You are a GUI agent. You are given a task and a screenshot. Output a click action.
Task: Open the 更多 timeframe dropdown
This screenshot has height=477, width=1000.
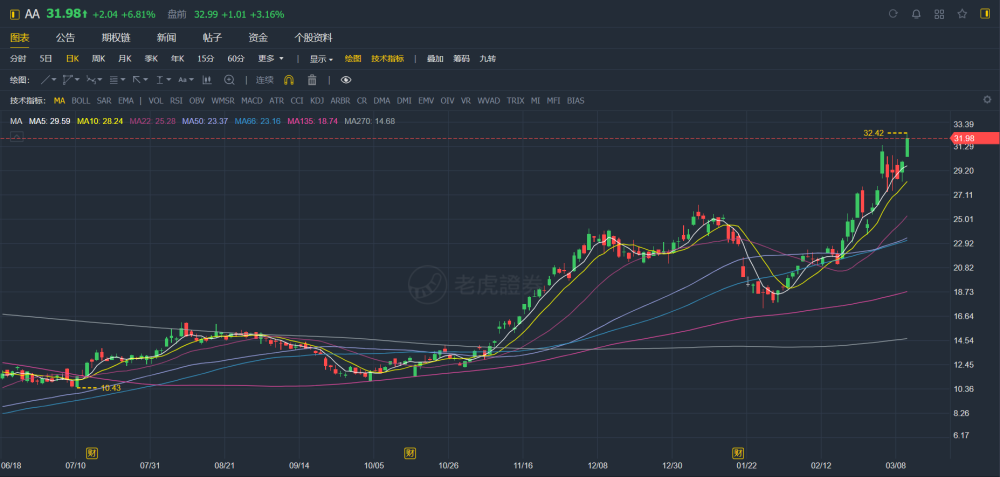[x=270, y=59]
